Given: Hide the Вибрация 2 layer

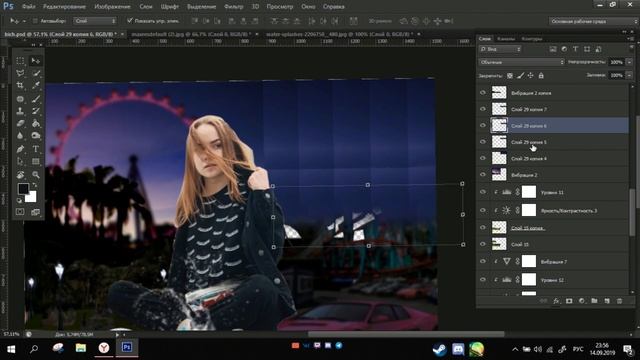Looking at the screenshot, I should coord(483,175).
